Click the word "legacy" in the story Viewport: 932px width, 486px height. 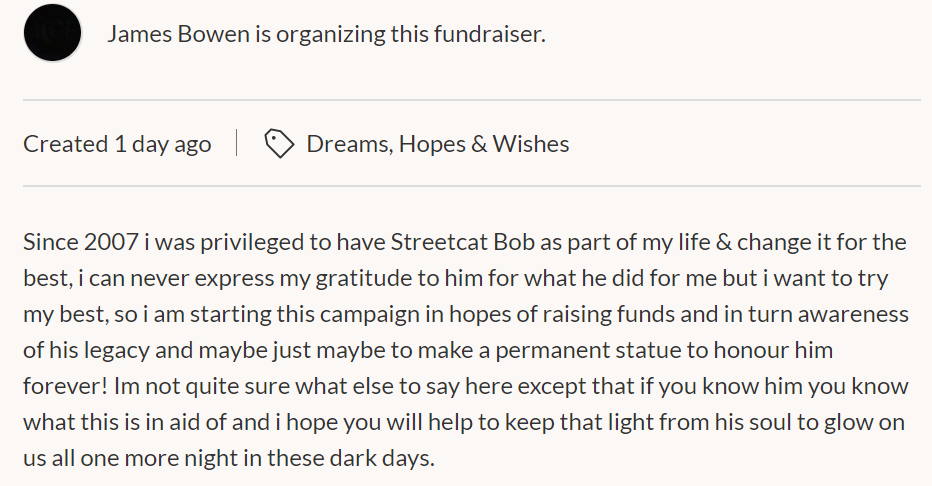(x=116, y=351)
